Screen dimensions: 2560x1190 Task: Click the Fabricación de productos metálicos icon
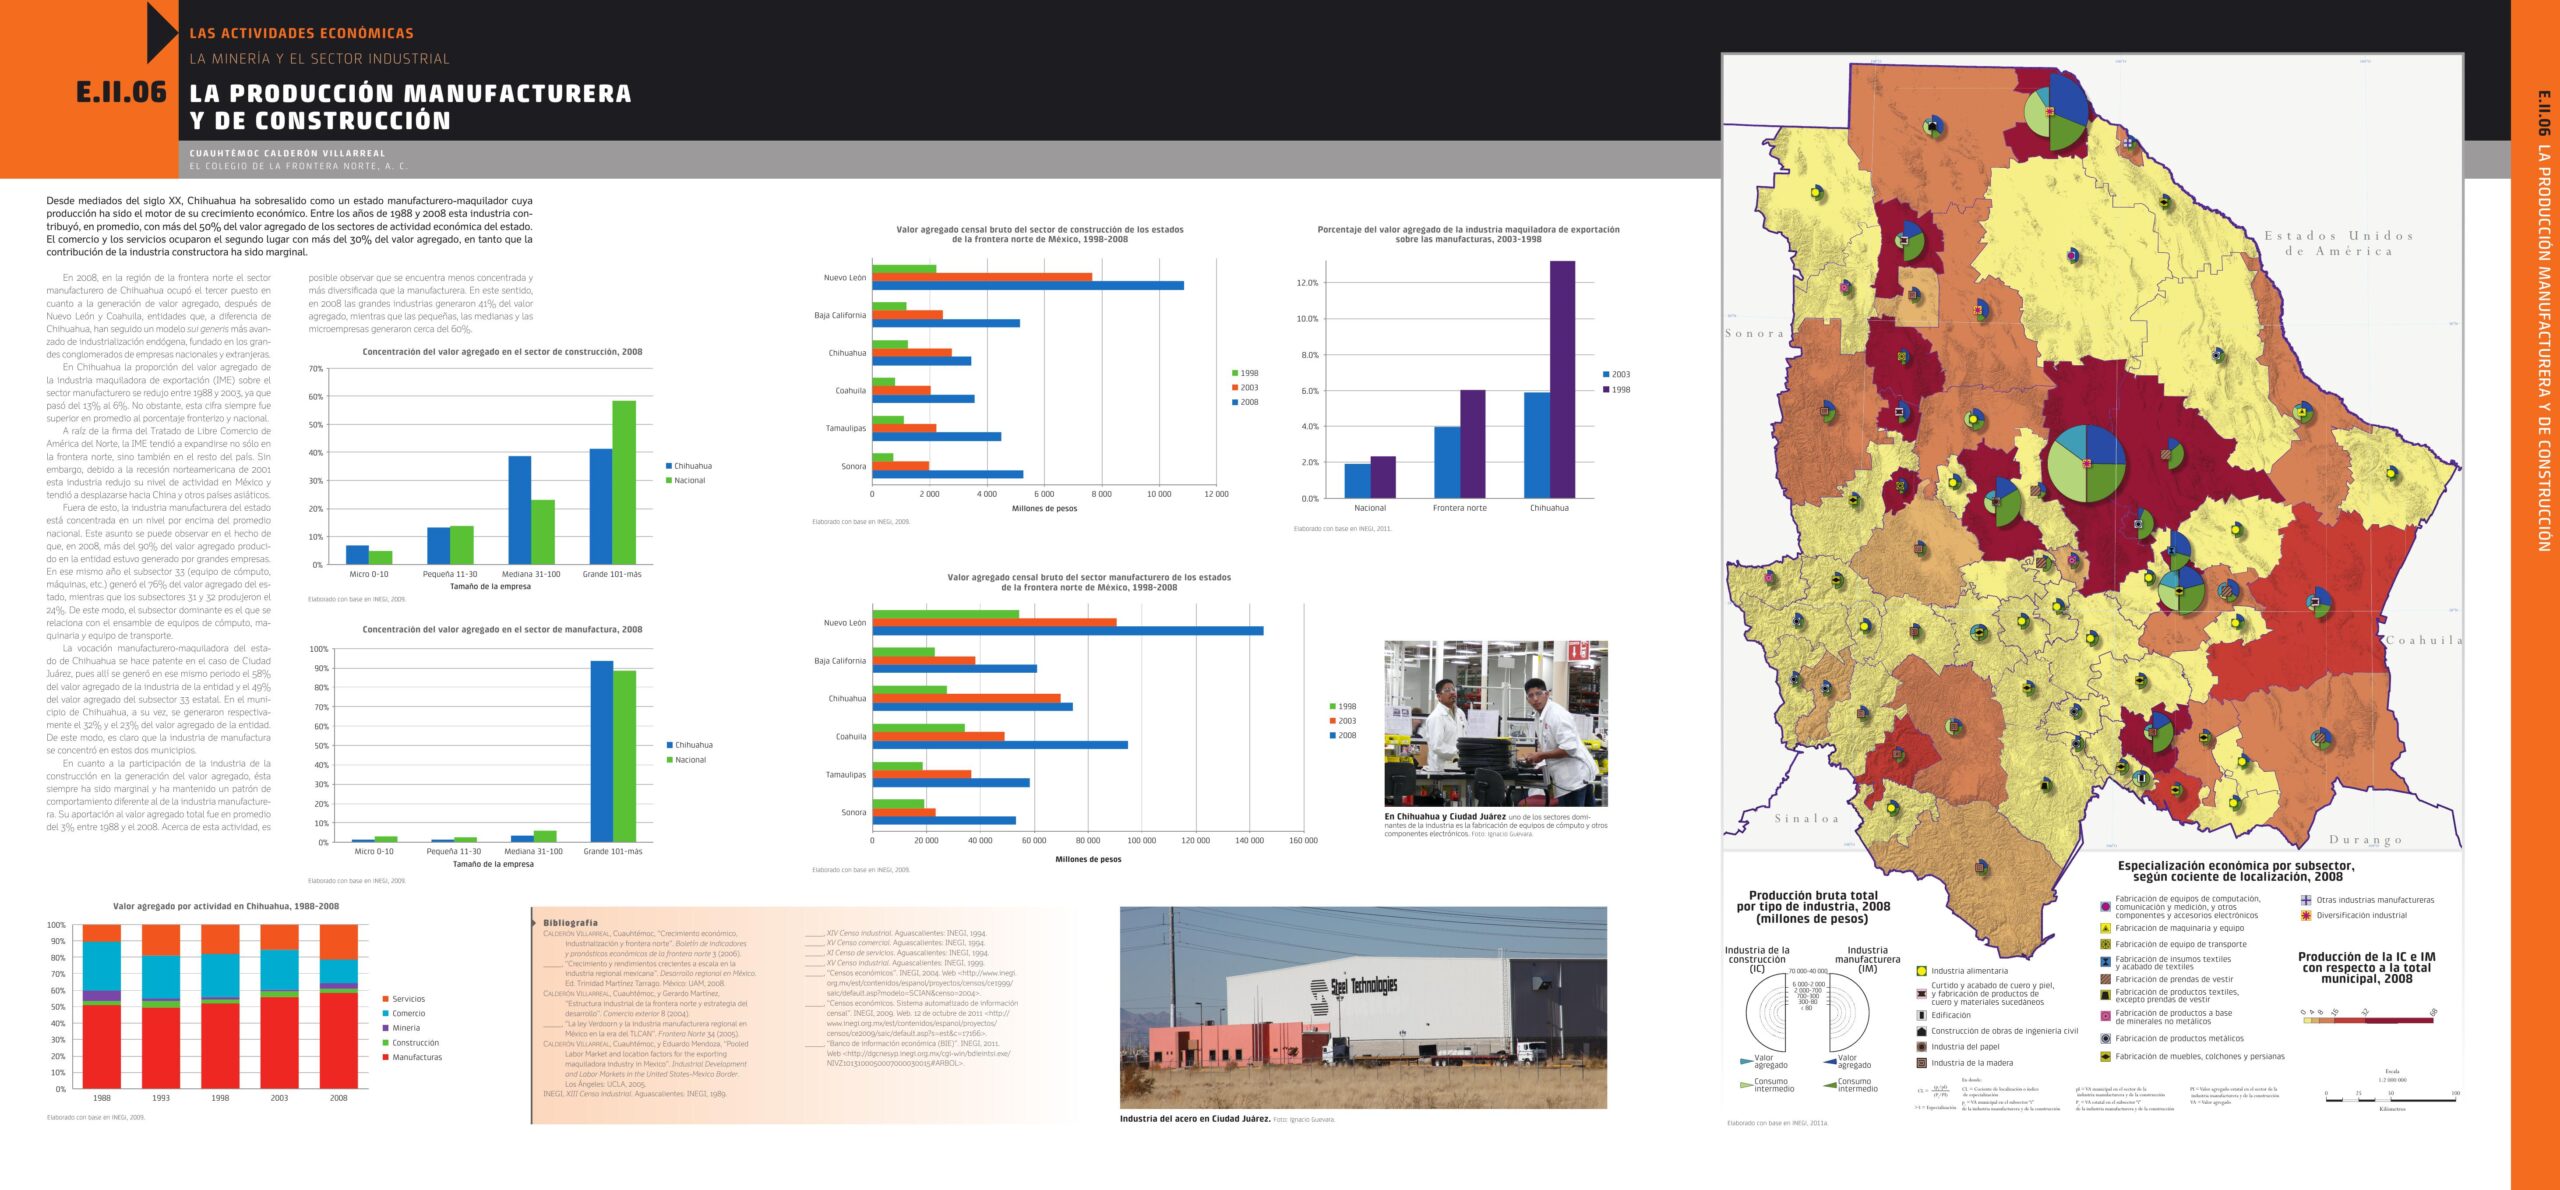click(2105, 1038)
